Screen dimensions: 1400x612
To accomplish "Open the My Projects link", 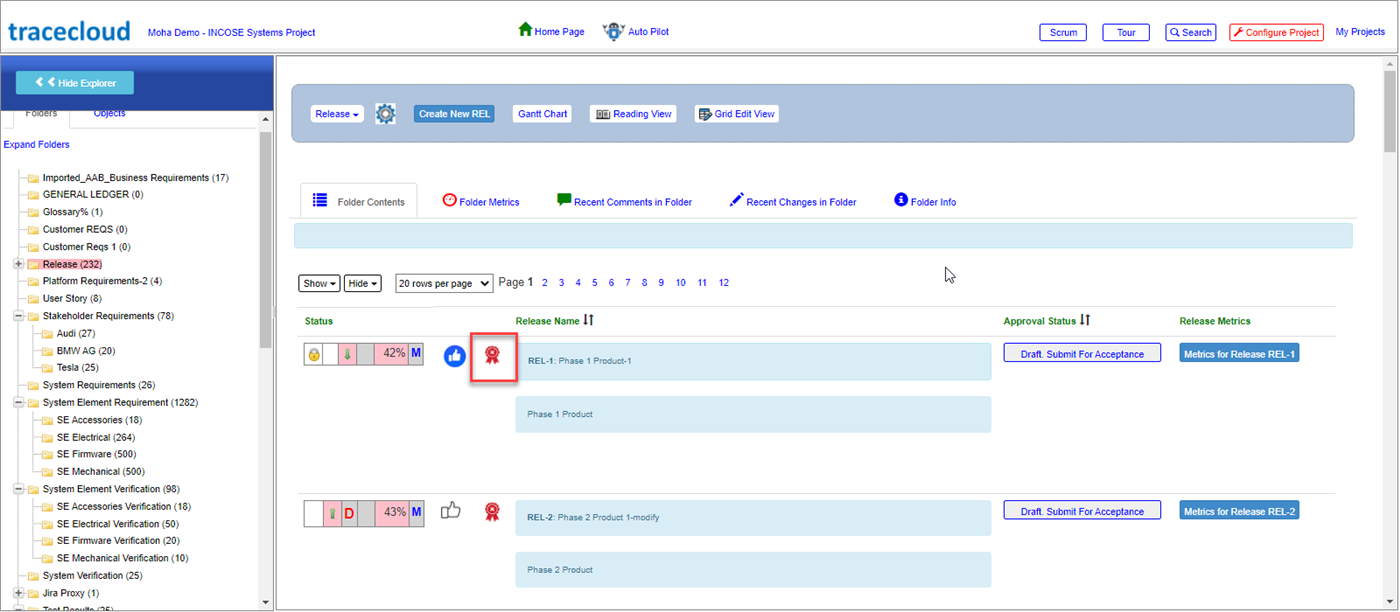I will [x=1360, y=32].
